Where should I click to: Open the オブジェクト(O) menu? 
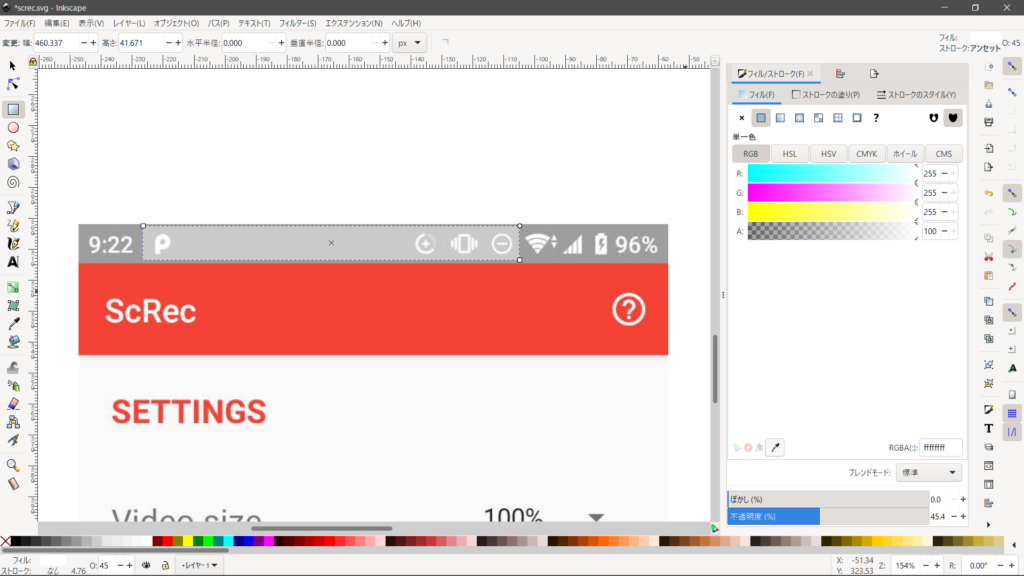pyautogui.click(x=176, y=24)
